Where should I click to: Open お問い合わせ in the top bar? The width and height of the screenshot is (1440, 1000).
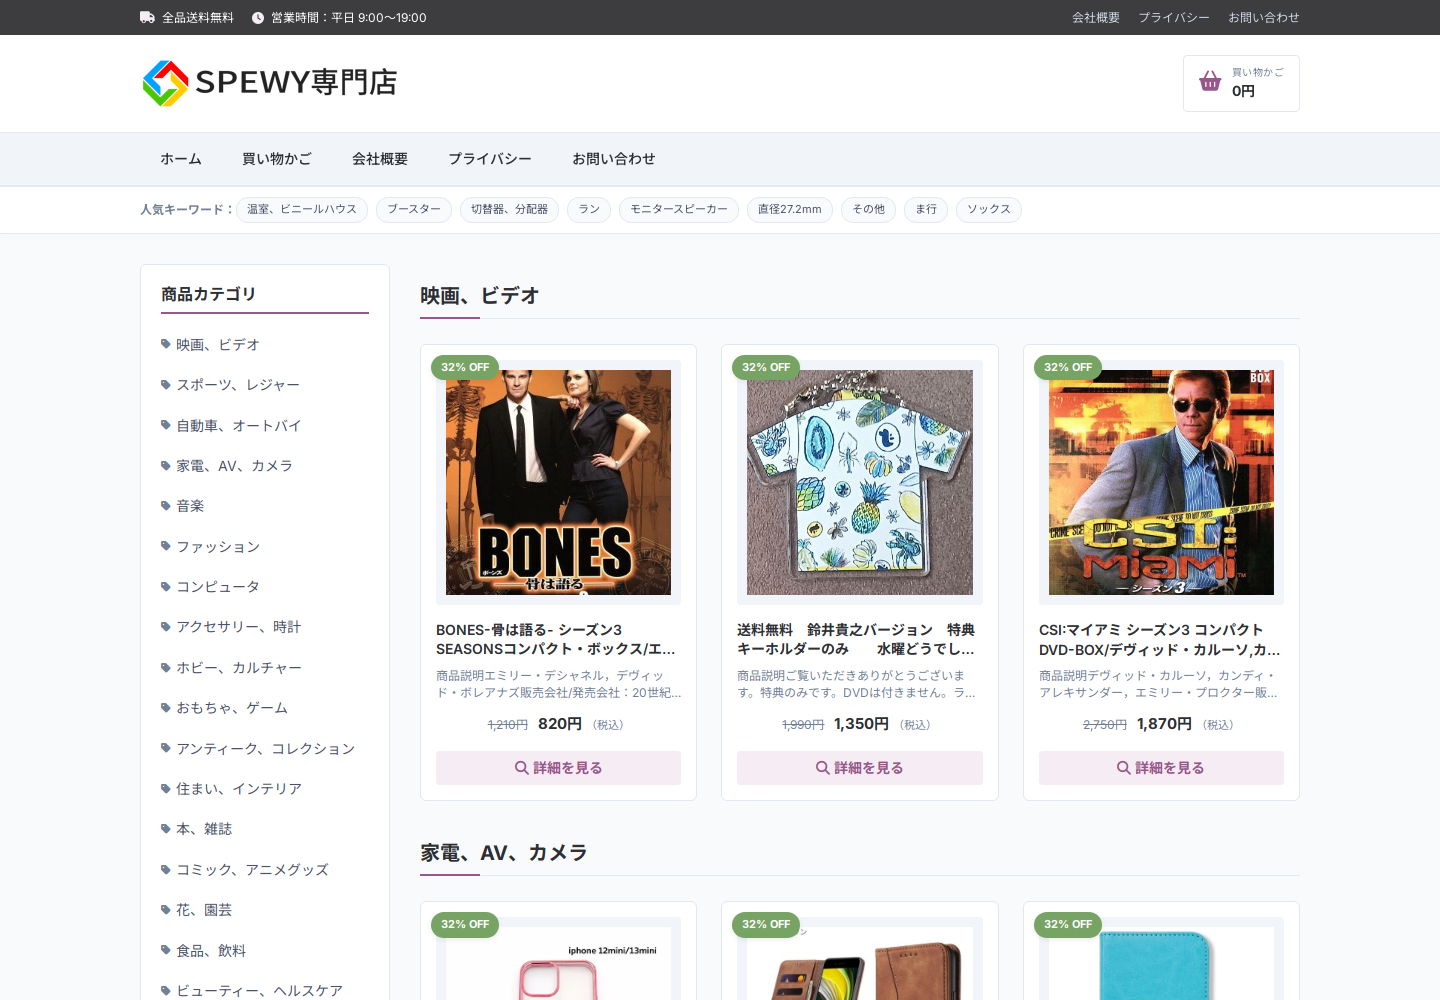point(1264,18)
